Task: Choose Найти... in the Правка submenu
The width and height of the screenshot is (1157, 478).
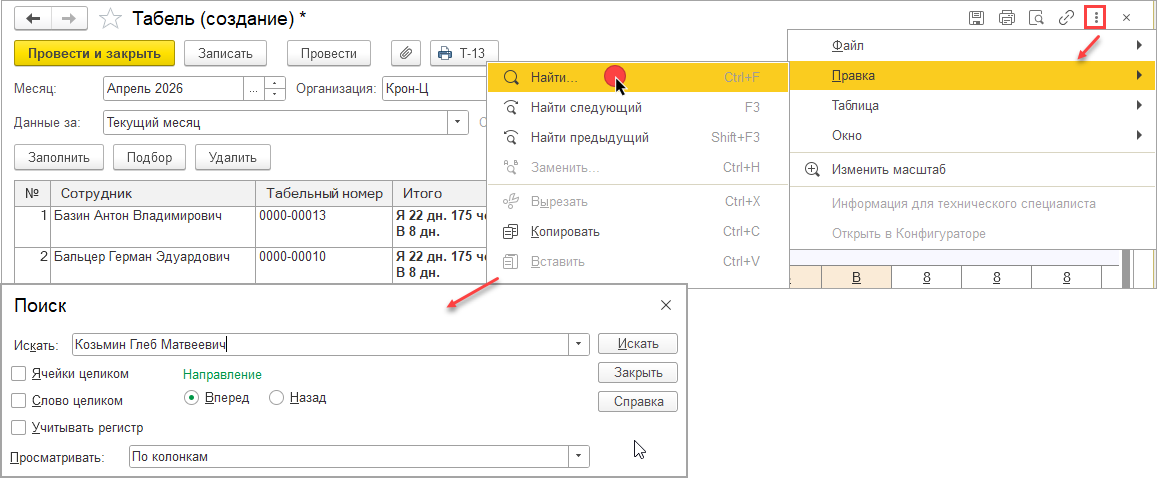Action: [638, 77]
